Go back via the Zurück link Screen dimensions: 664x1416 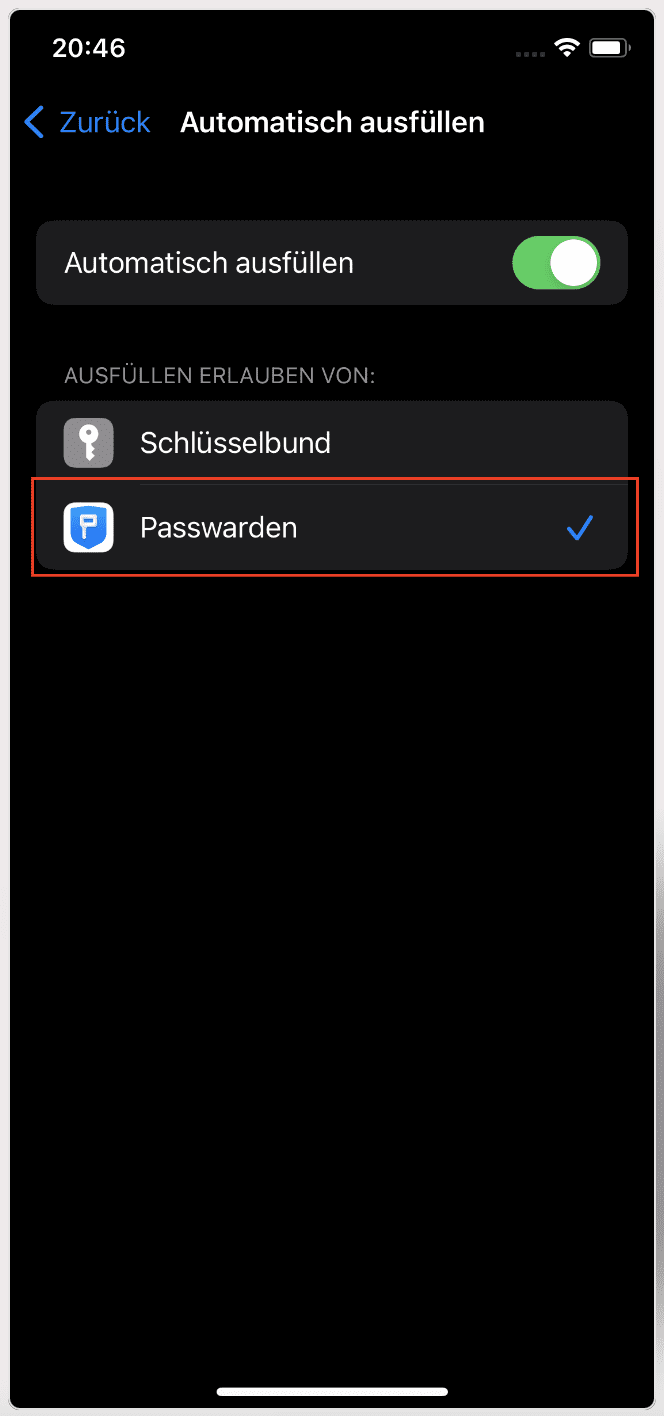click(104, 123)
